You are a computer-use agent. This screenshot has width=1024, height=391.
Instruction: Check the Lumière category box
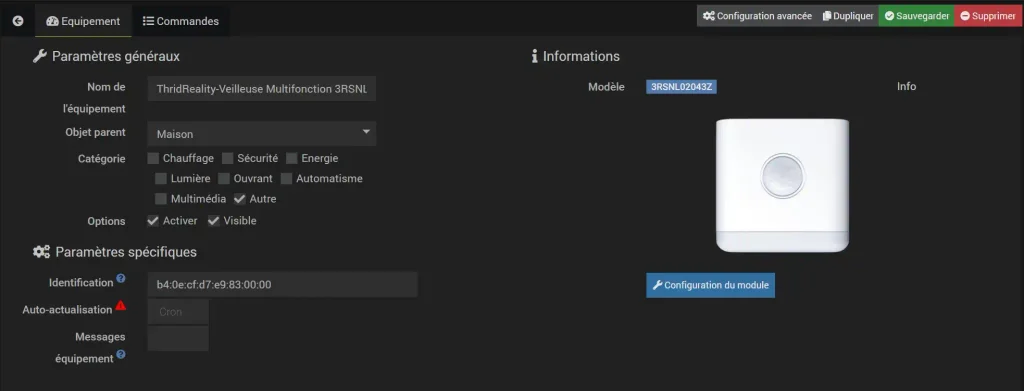161,178
